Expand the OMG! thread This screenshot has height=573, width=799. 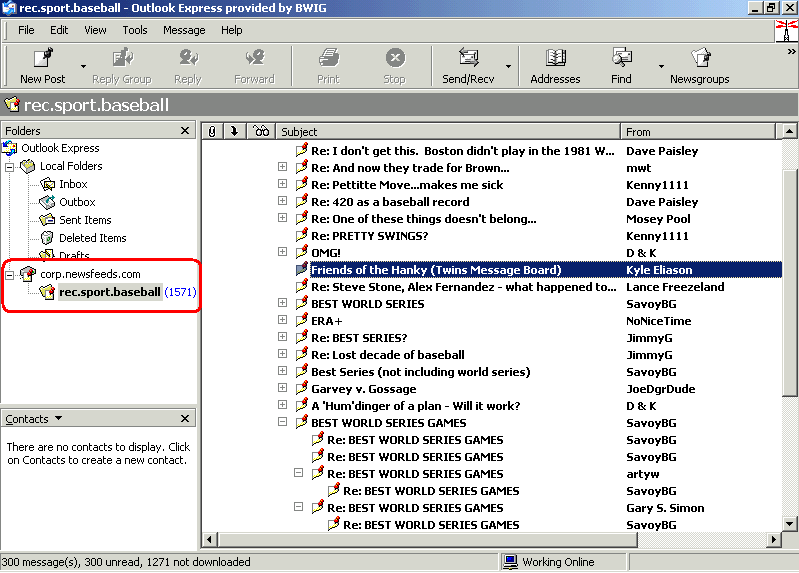coord(282,252)
